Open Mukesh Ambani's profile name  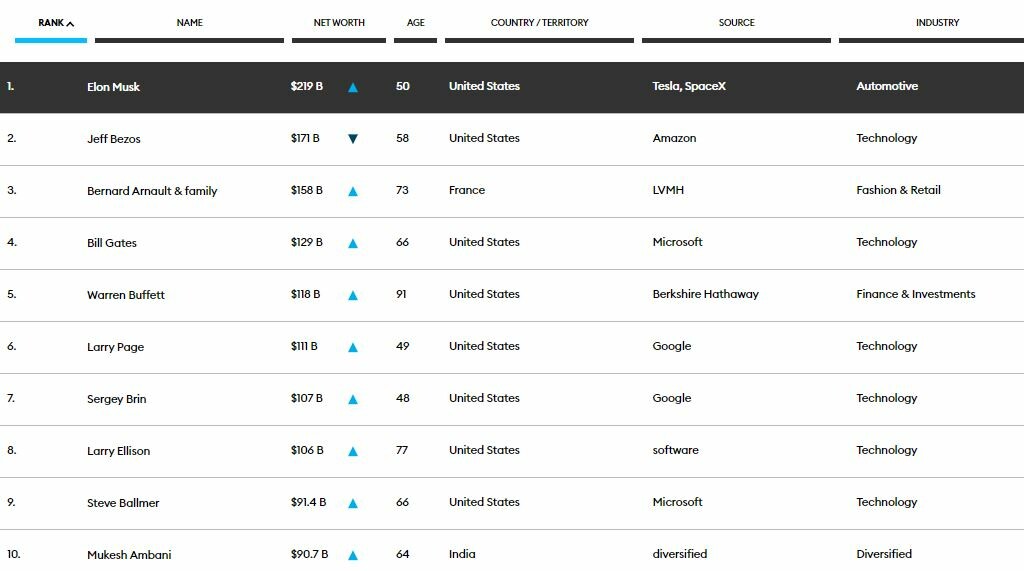point(129,555)
